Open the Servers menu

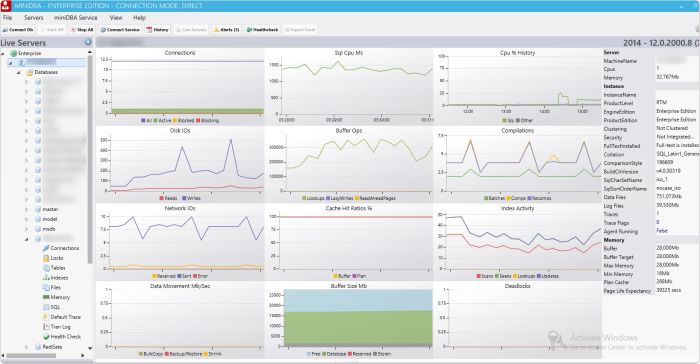(x=33, y=17)
